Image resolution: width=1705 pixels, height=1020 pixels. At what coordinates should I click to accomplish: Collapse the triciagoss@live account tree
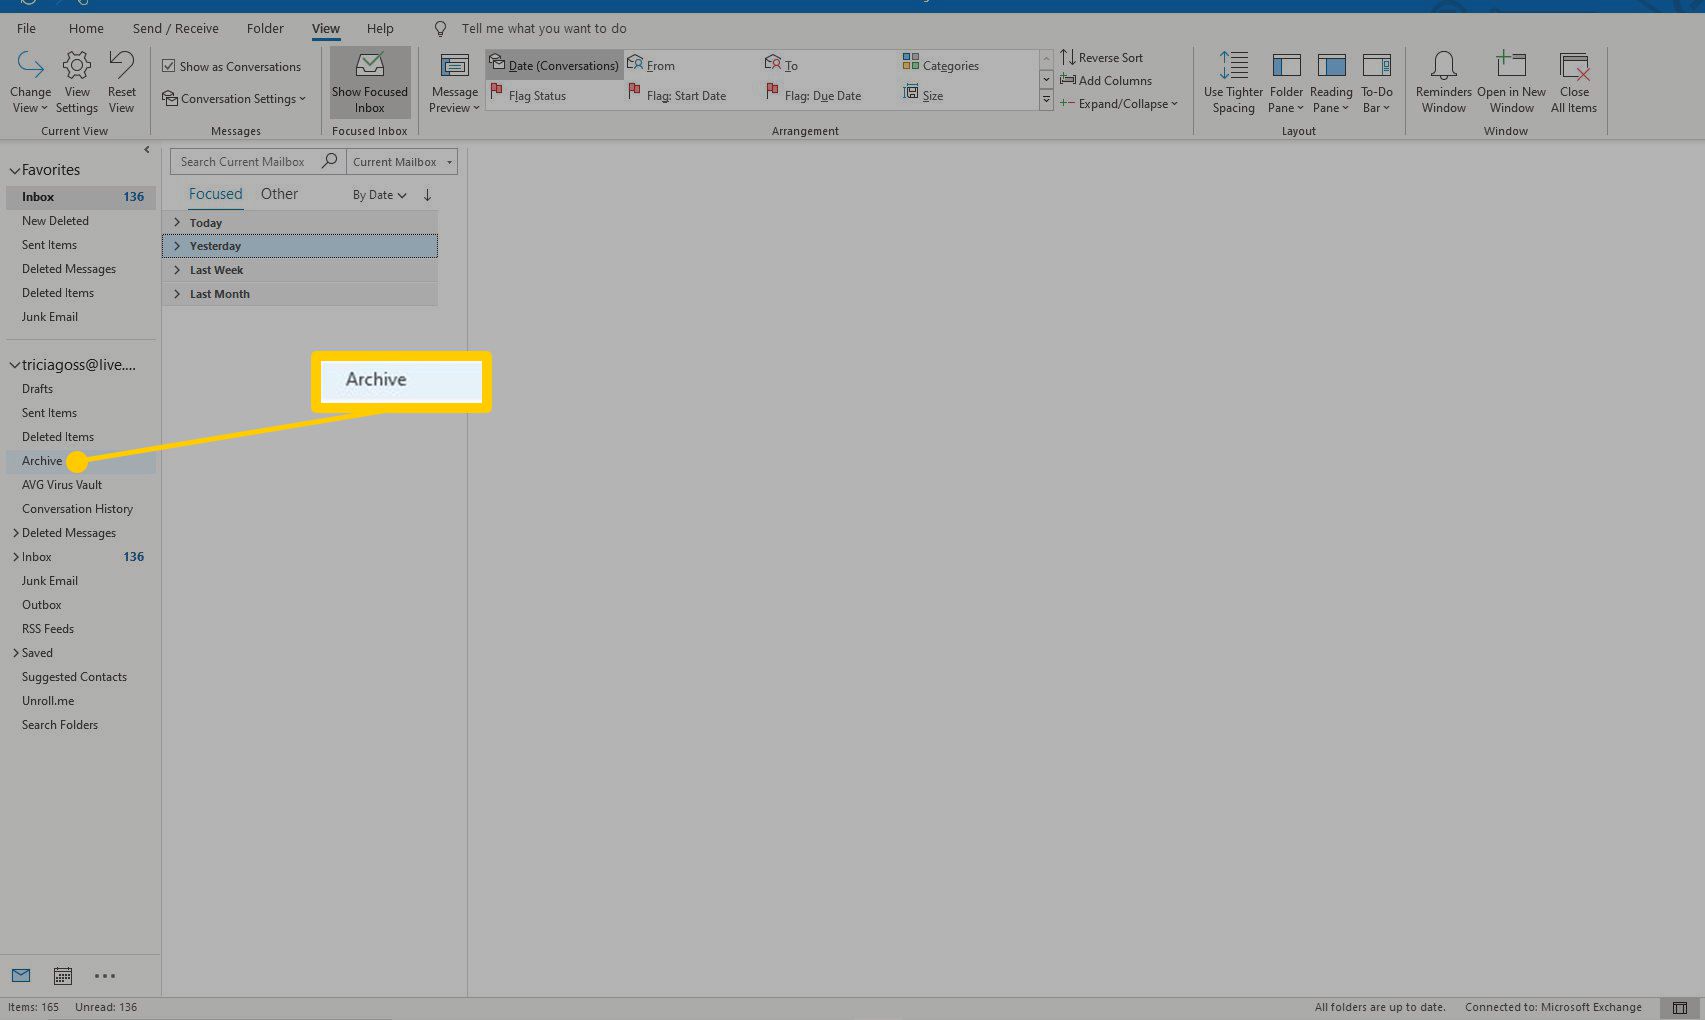pos(15,366)
